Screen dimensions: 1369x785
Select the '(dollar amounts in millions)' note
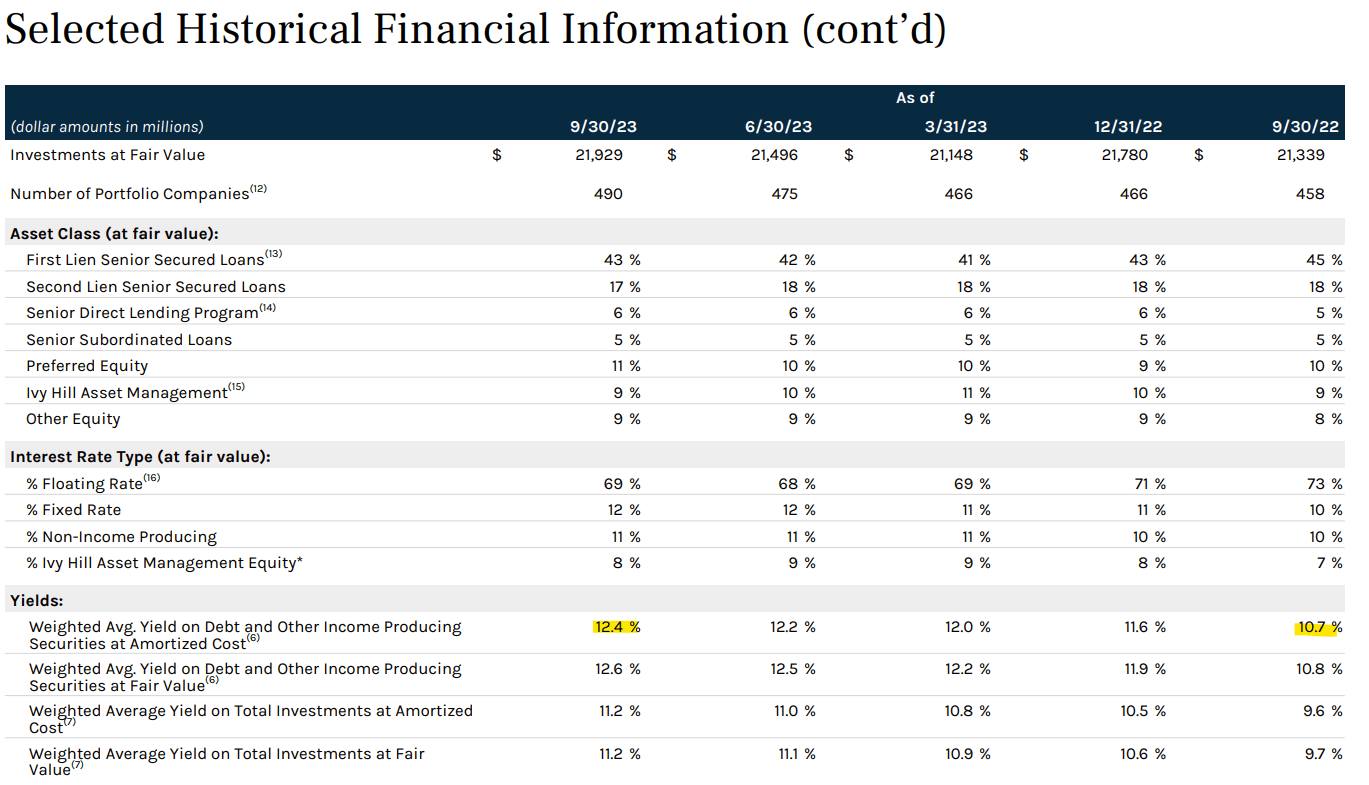click(x=107, y=127)
